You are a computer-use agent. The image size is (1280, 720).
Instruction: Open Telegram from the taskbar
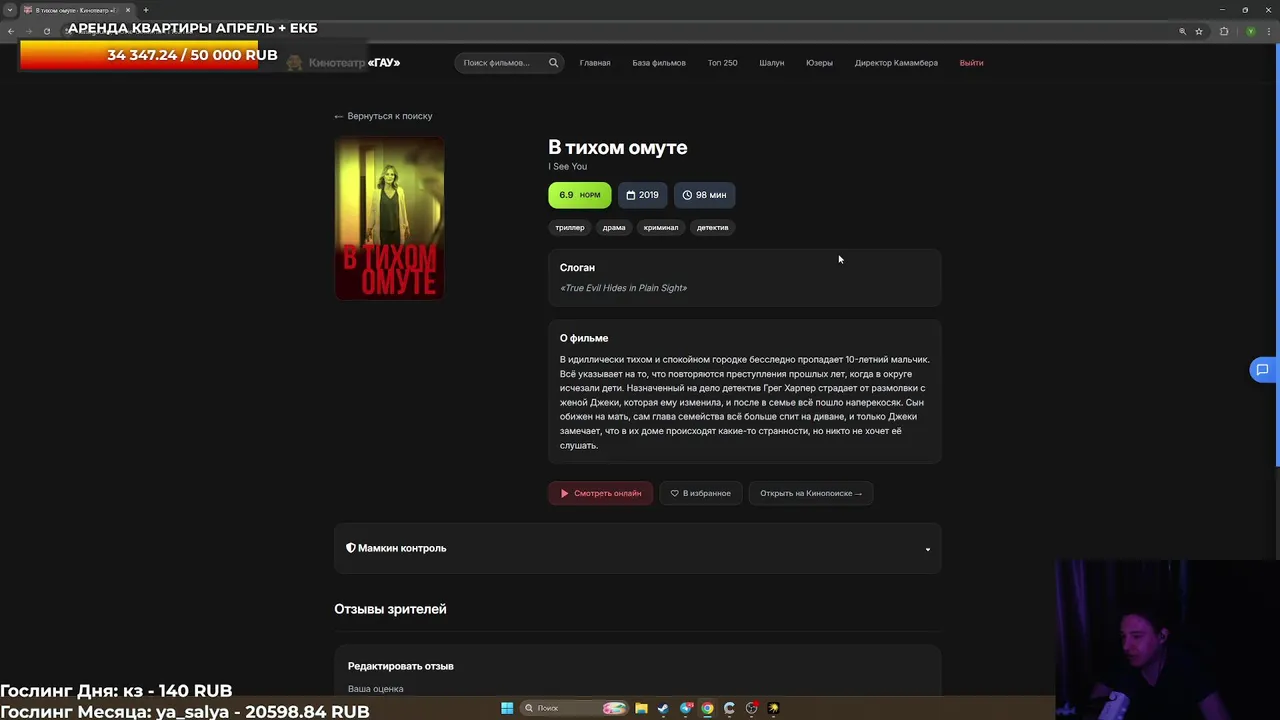tap(685, 708)
